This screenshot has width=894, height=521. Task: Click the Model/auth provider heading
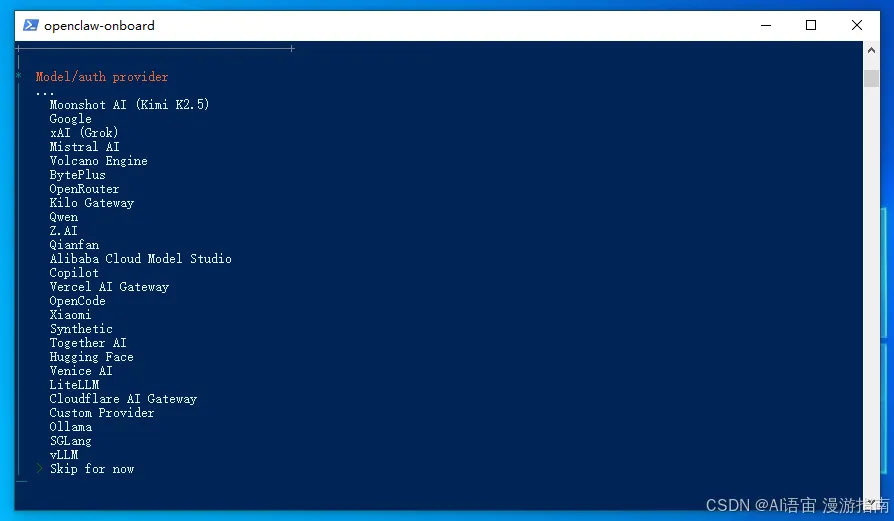(x=101, y=77)
